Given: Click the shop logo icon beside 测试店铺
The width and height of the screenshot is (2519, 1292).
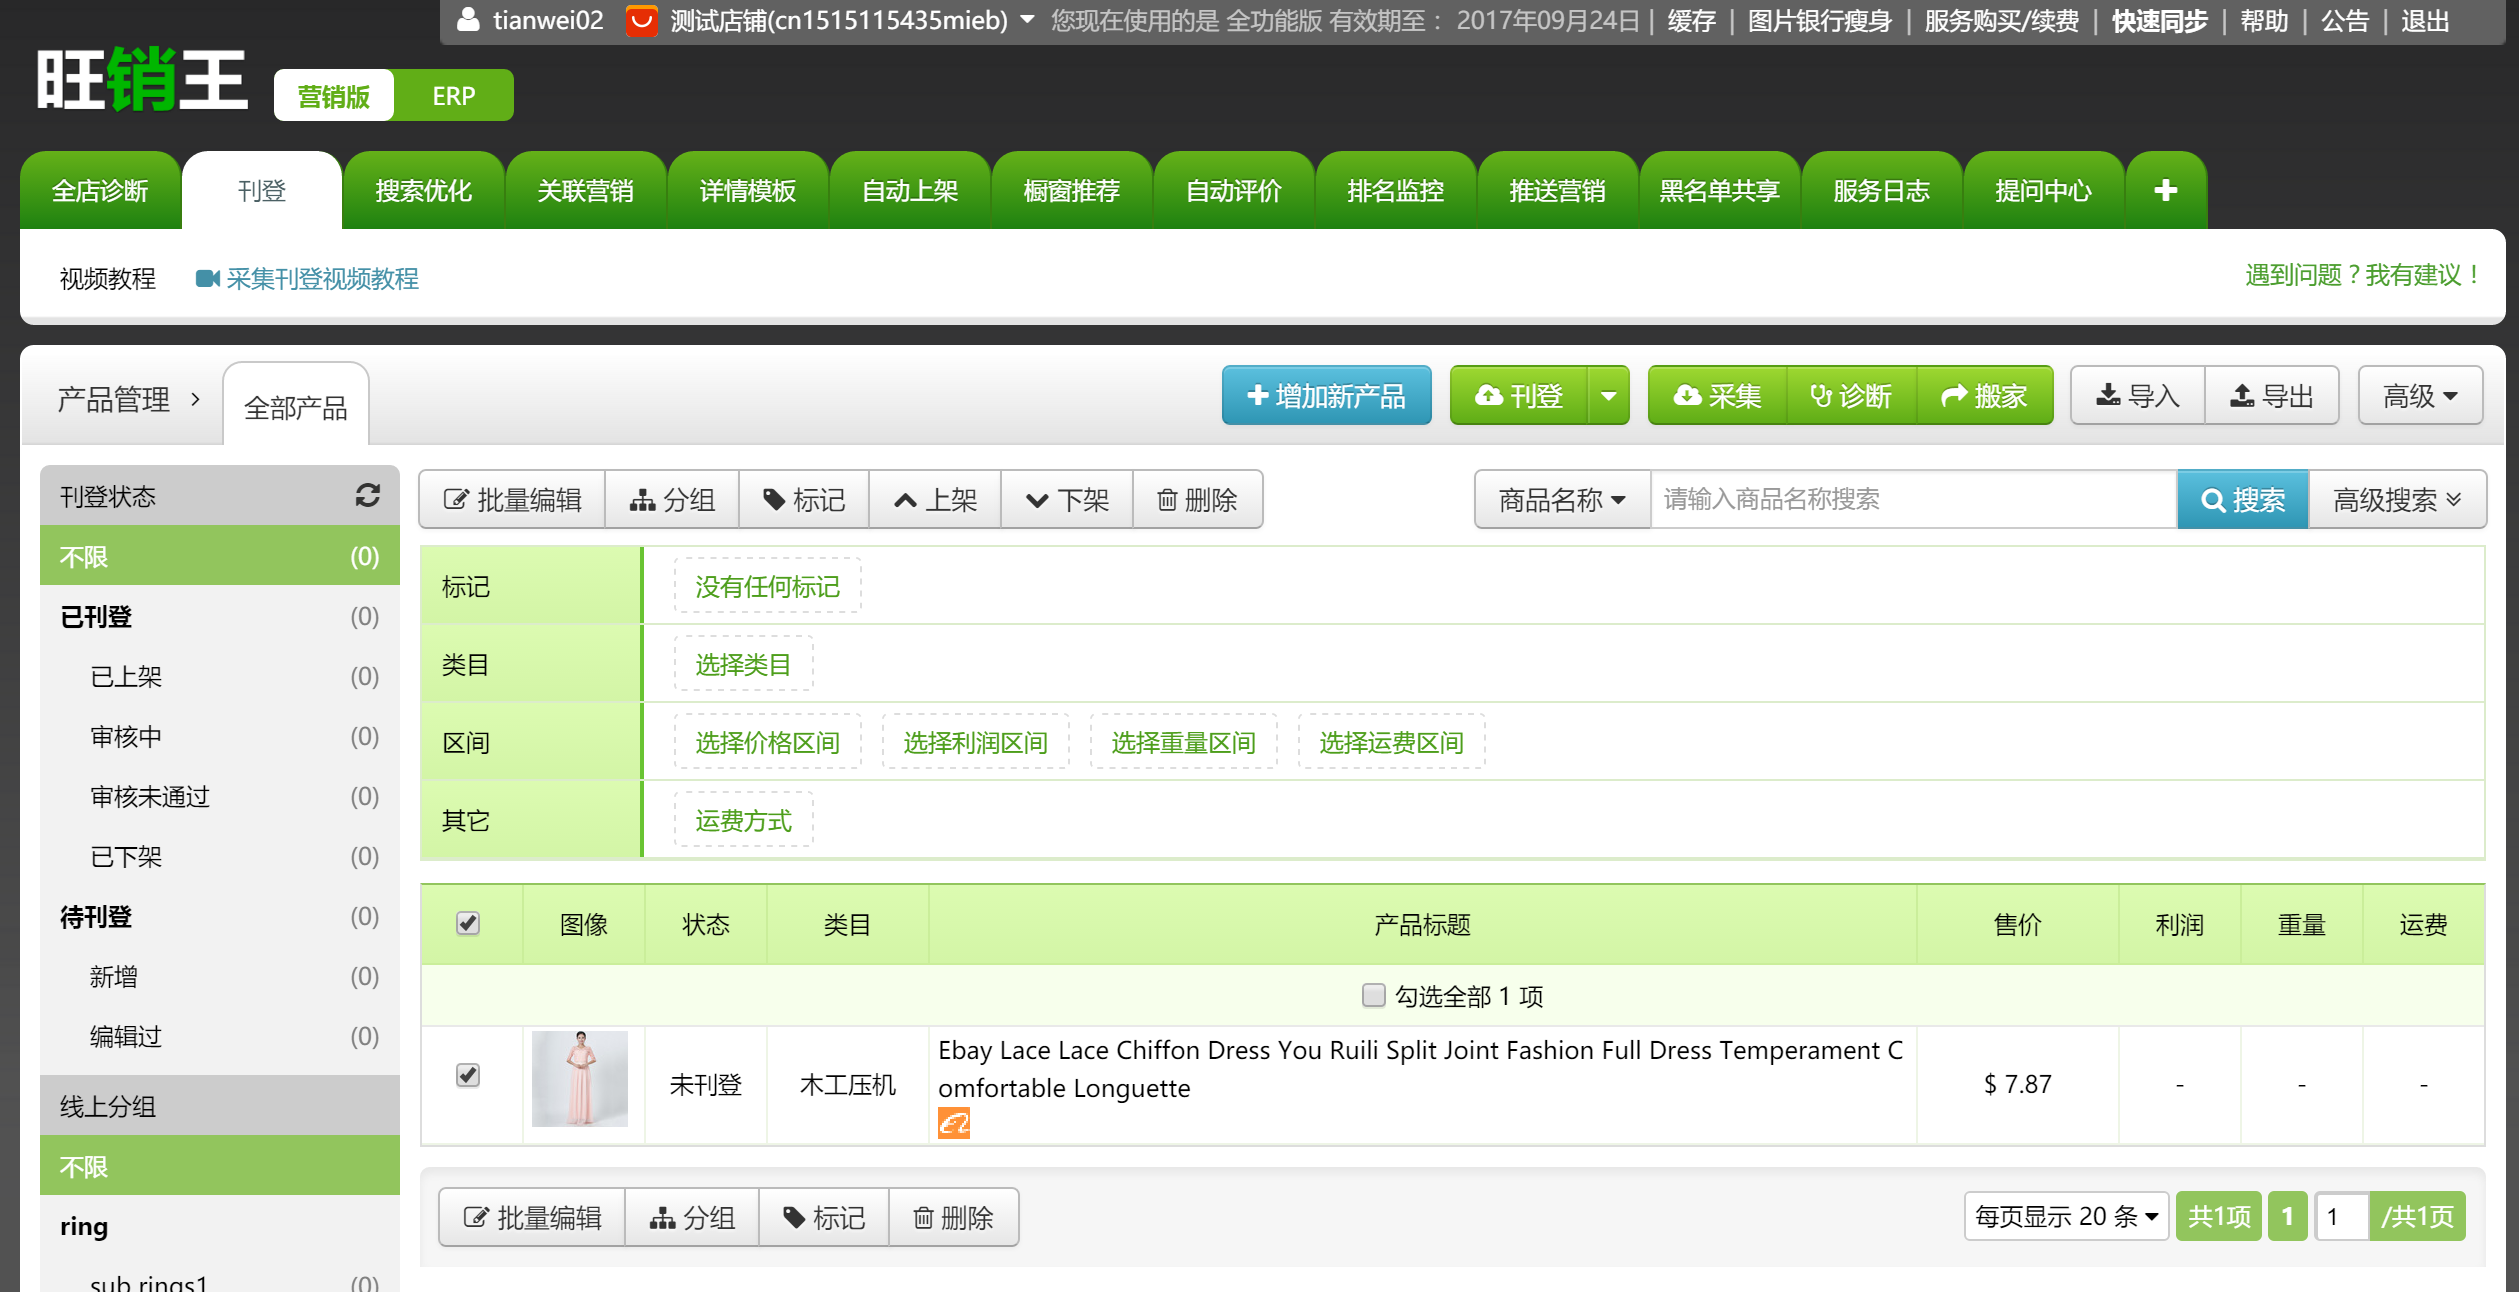Looking at the screenshot, I should tap(641, 20).
